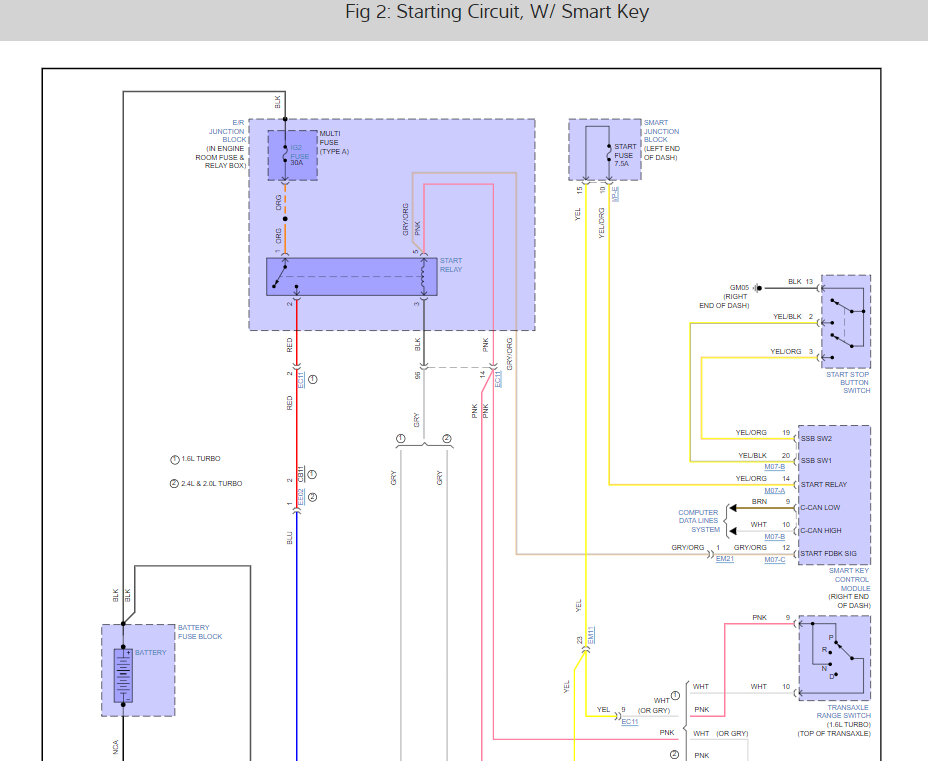Select the 'E/R JUNCTION BLOCK' label

click(x=226, y=131)
